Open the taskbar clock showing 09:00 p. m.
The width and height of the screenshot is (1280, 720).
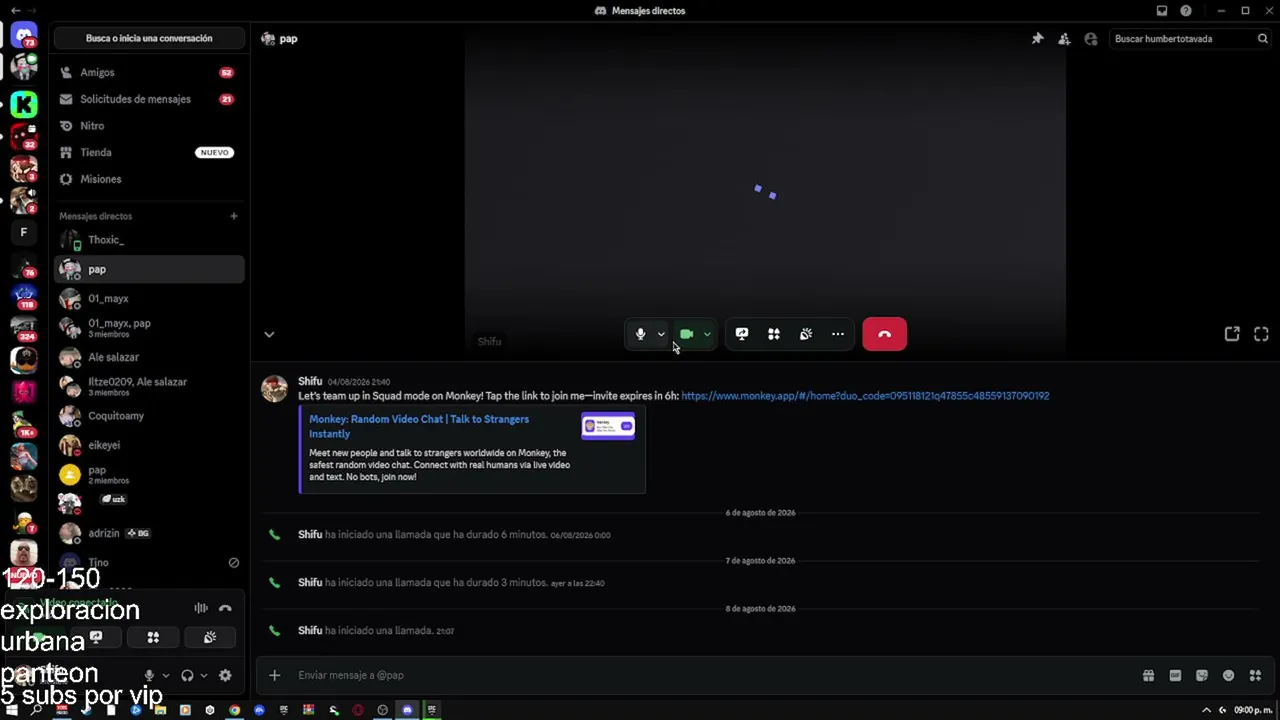[x=1252, y=710]
